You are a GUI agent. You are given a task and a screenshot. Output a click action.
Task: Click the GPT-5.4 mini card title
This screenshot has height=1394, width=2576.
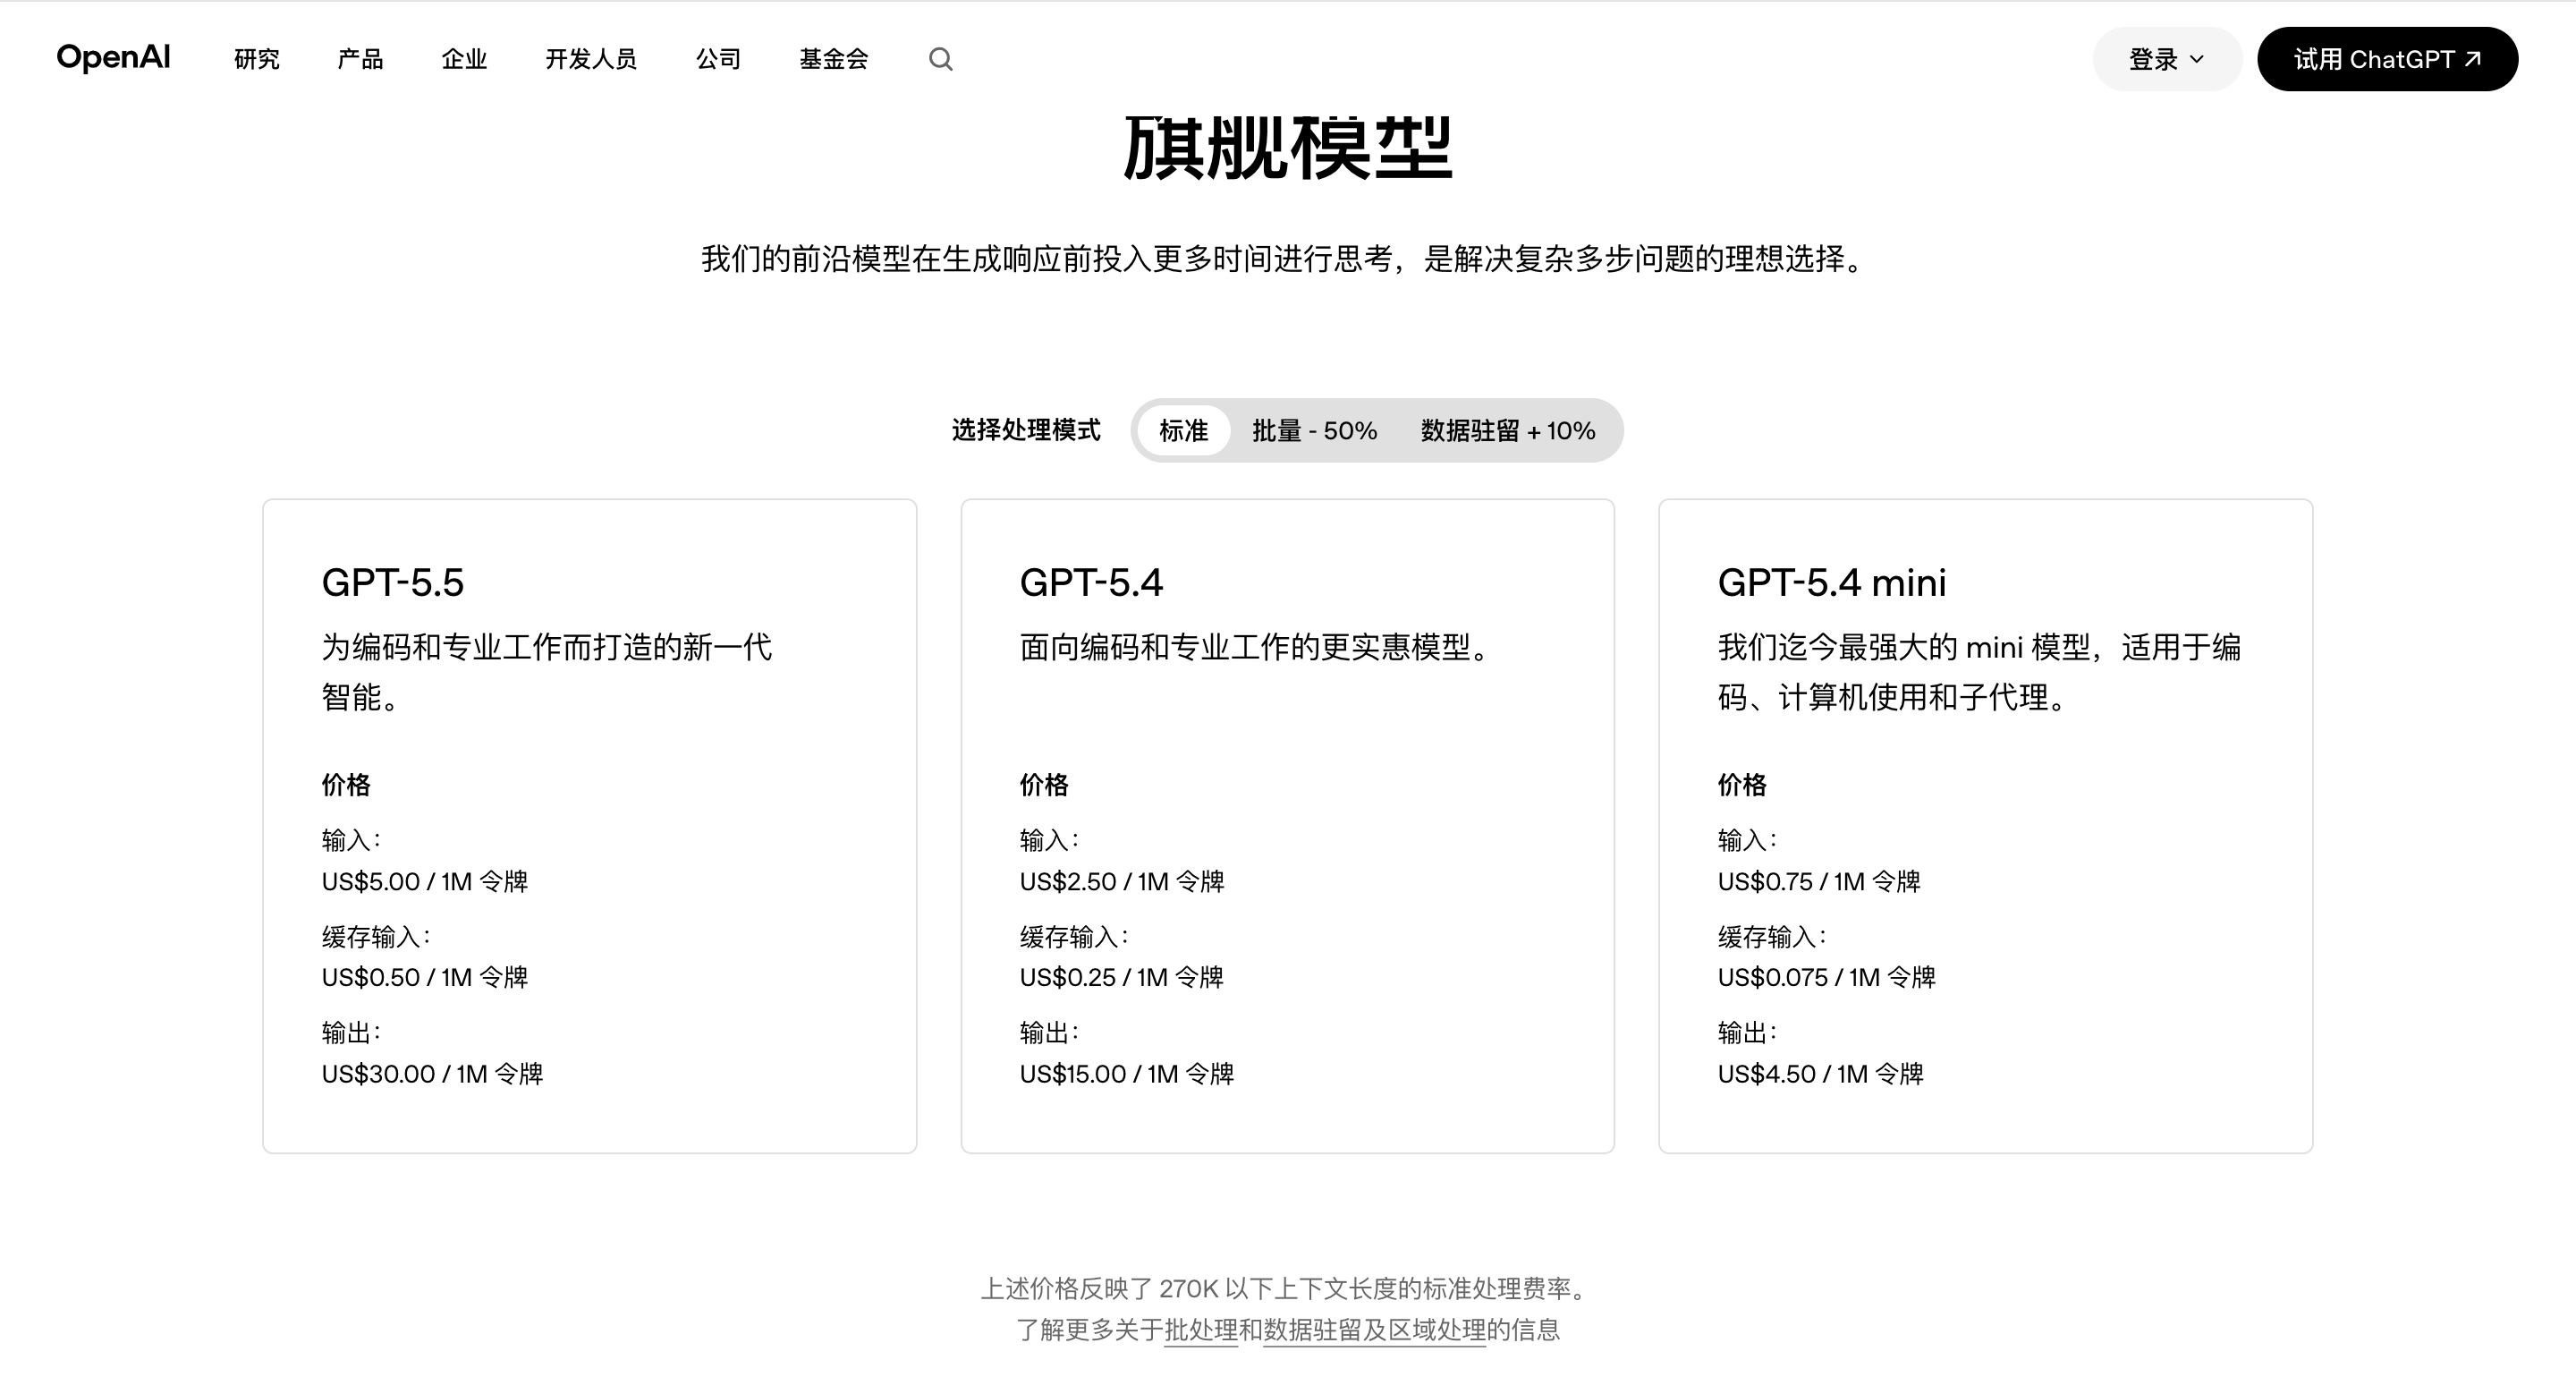(x=1832, y=582)
